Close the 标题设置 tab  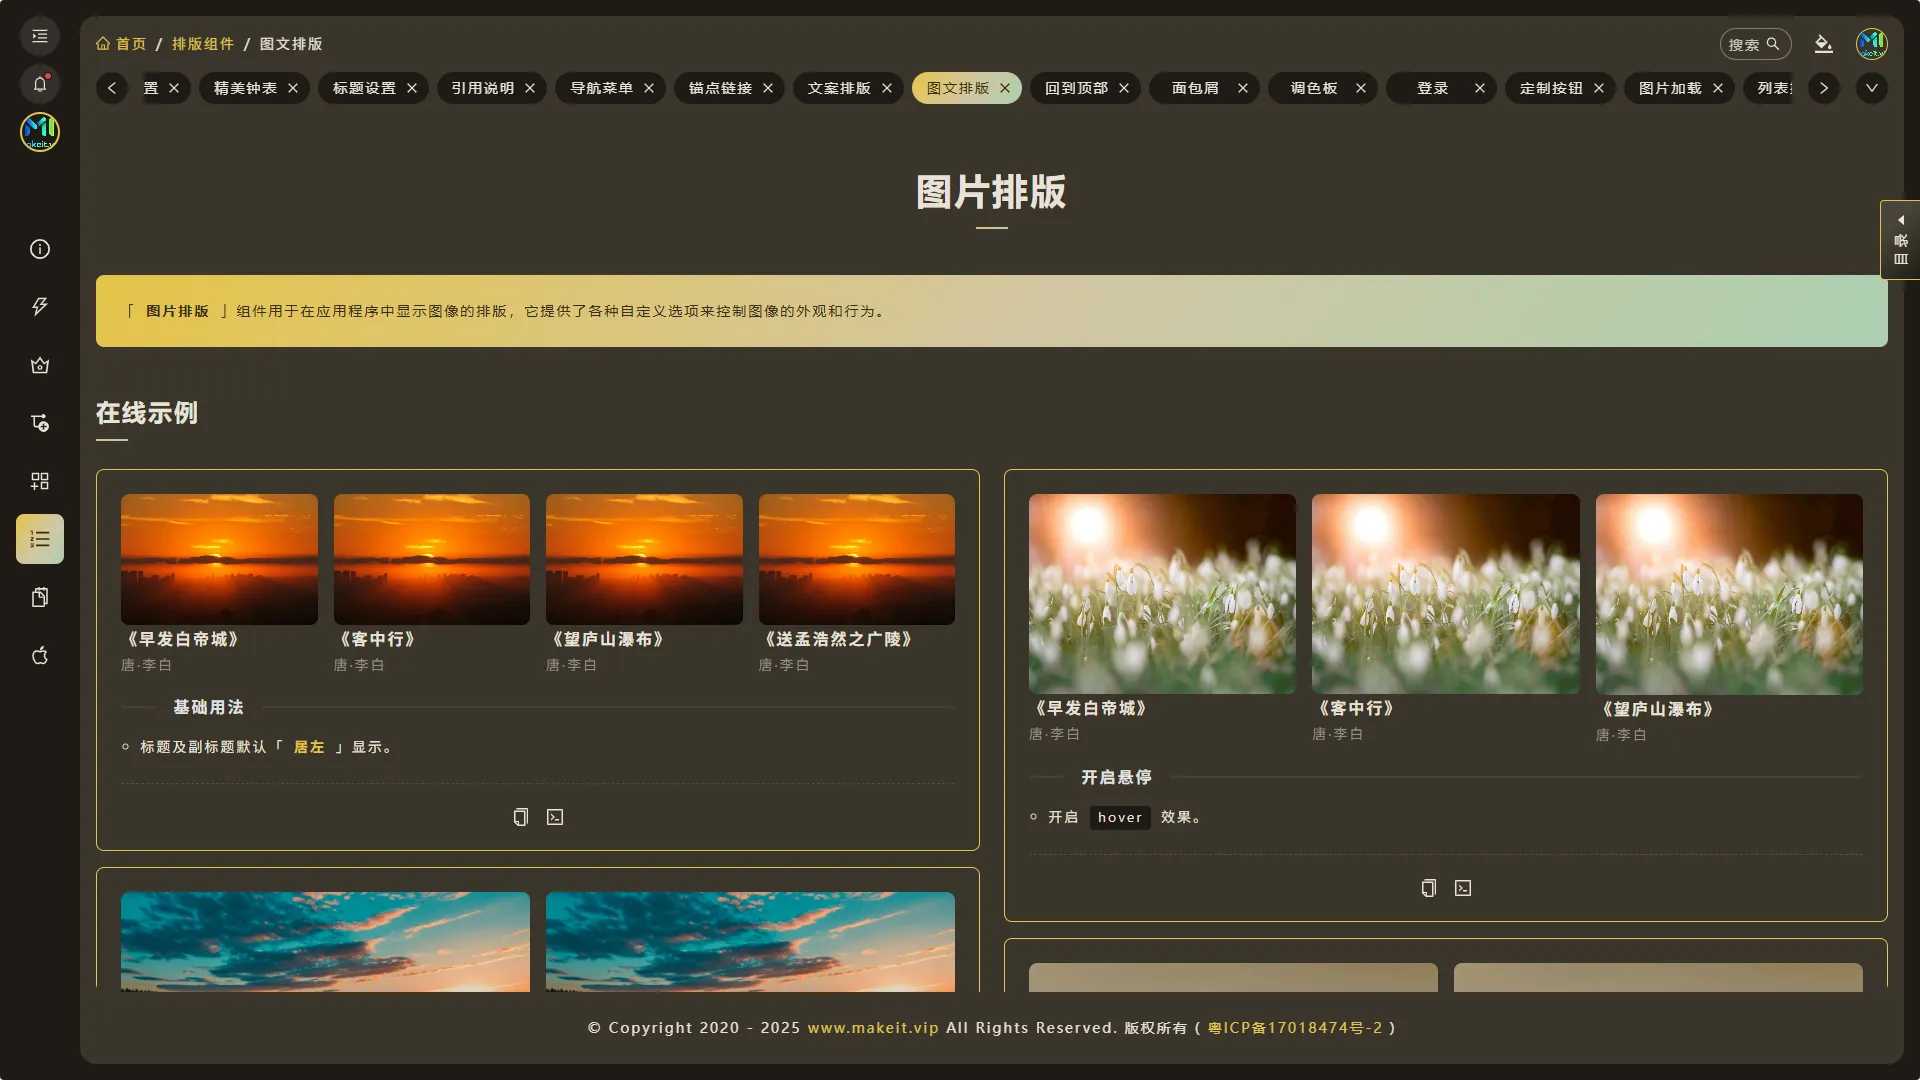pyautogui.click(x=412, y=88)
